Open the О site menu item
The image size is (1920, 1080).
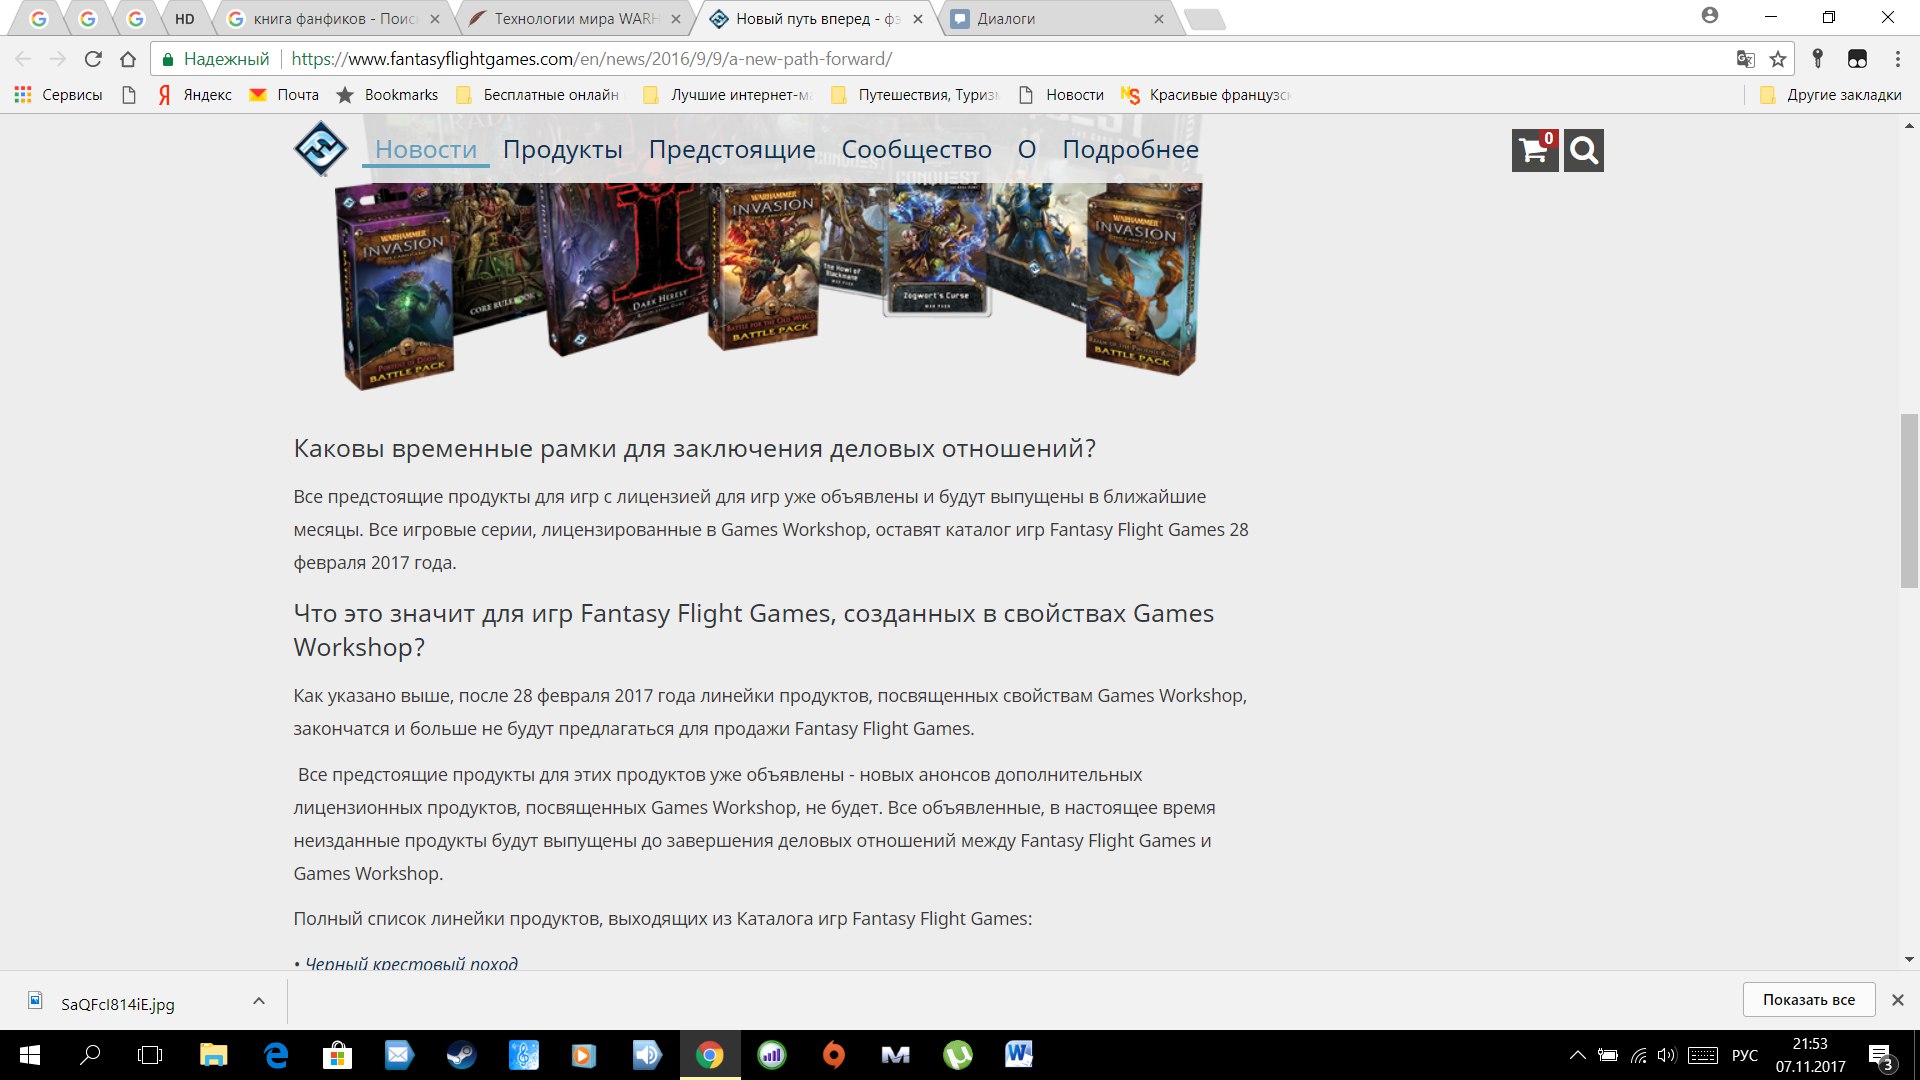[1027, 150]
